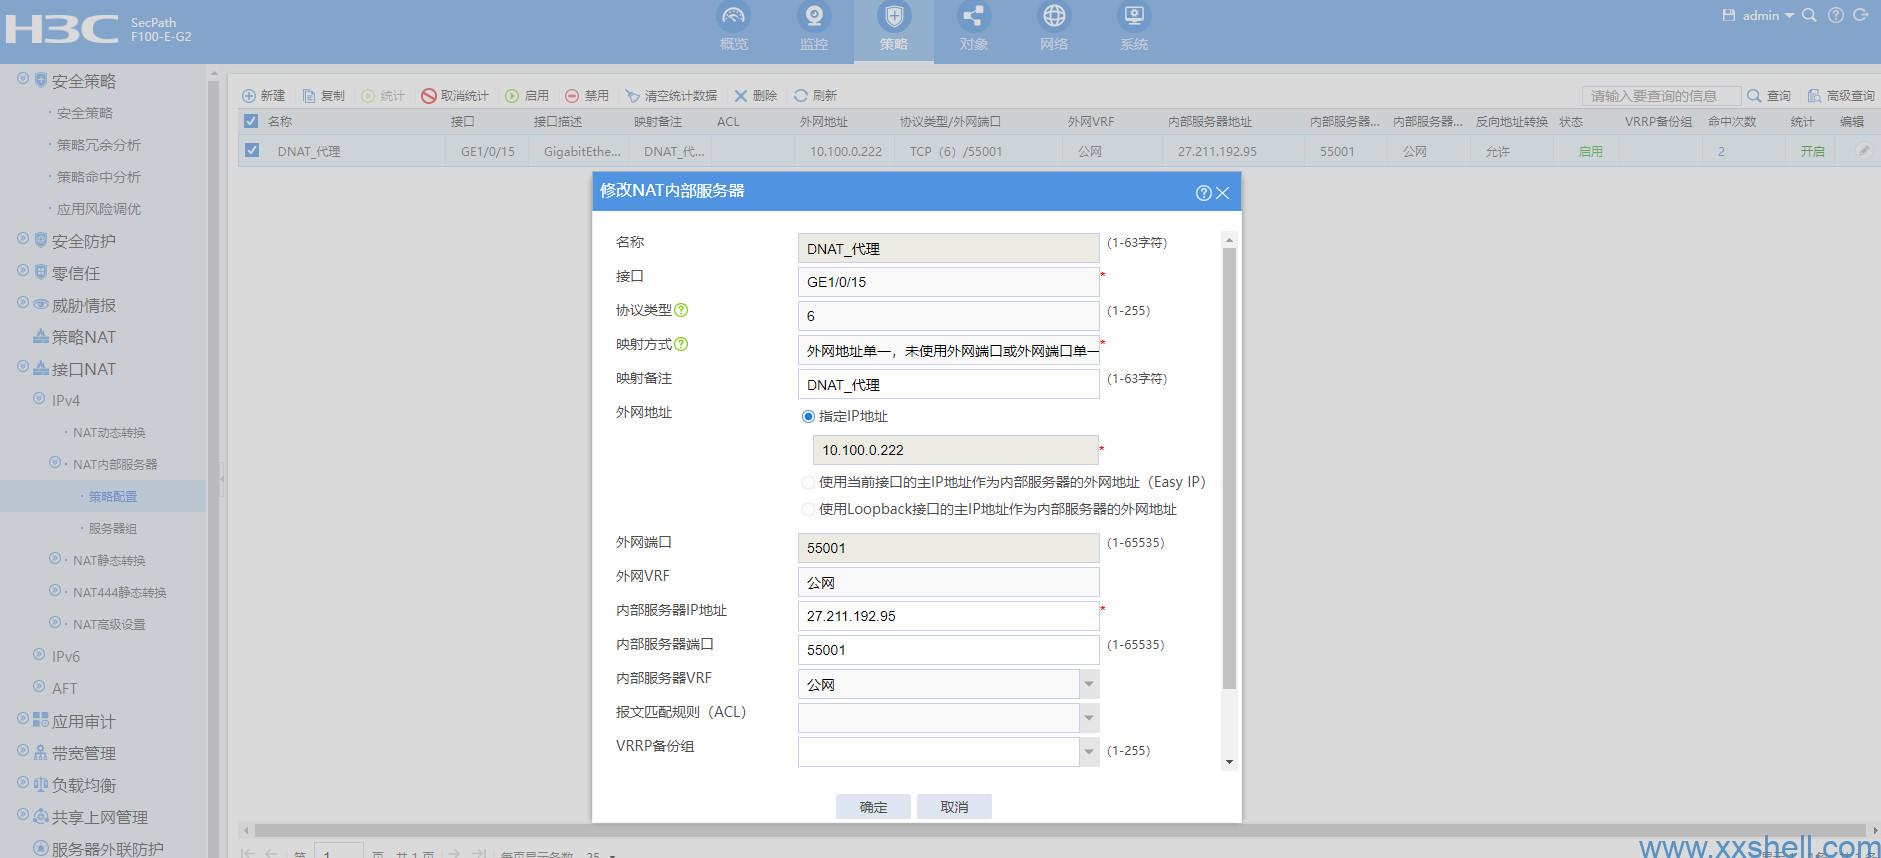Click the 新建 (New) plus icon

coord(249,96)
